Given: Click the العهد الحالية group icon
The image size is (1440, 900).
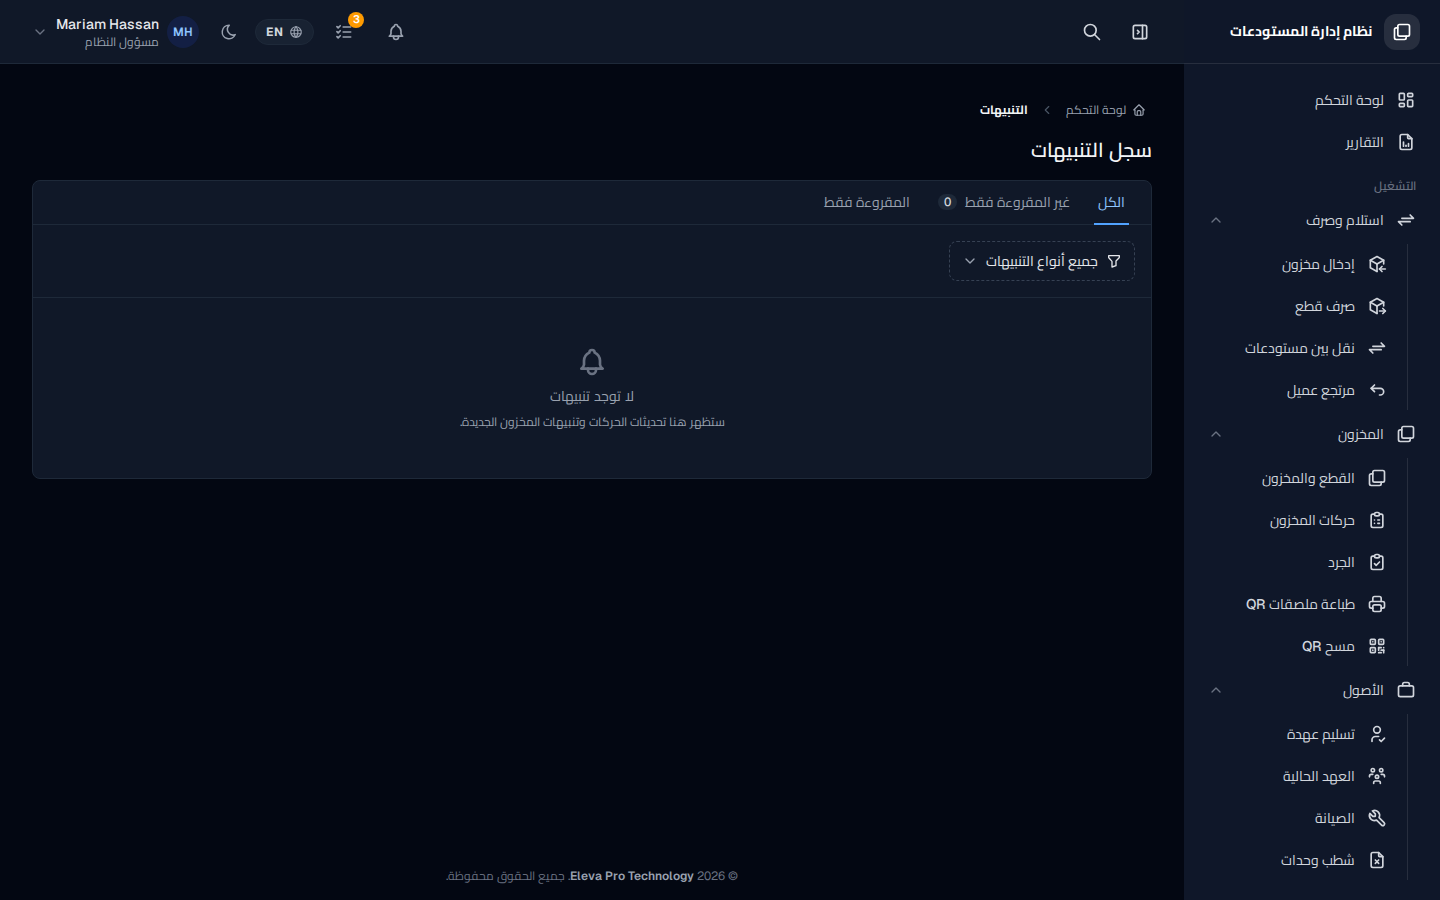Looking at the screenshot, I should point(1377,776).
